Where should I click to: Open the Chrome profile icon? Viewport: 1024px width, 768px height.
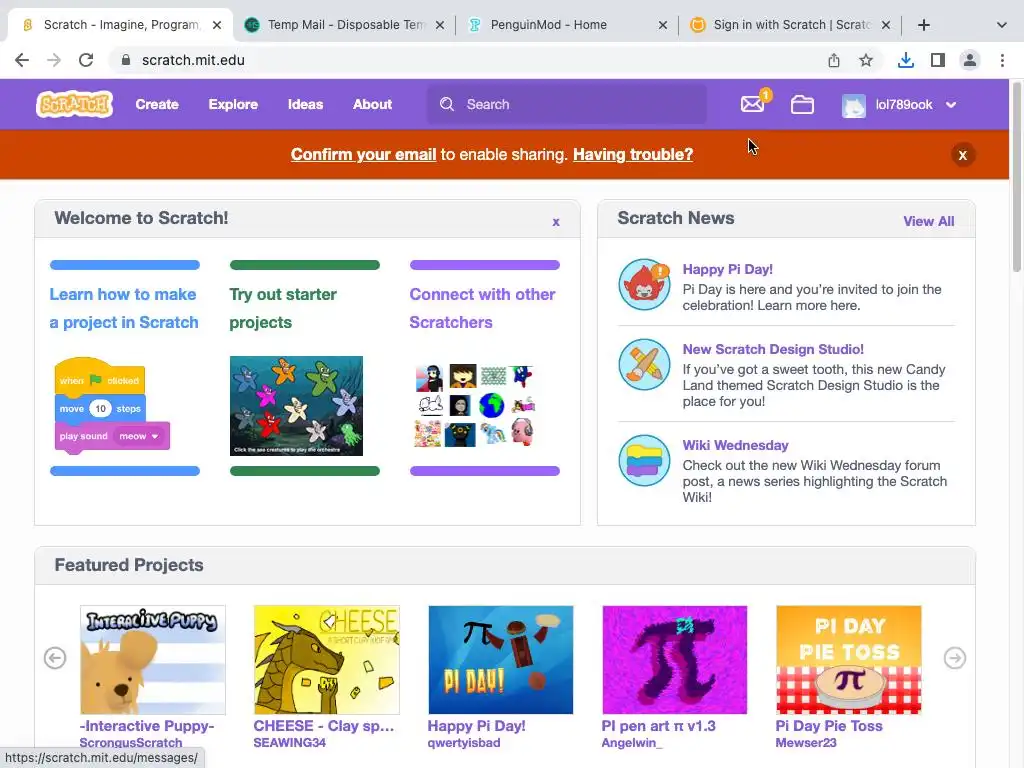click(x=970, y=60)
